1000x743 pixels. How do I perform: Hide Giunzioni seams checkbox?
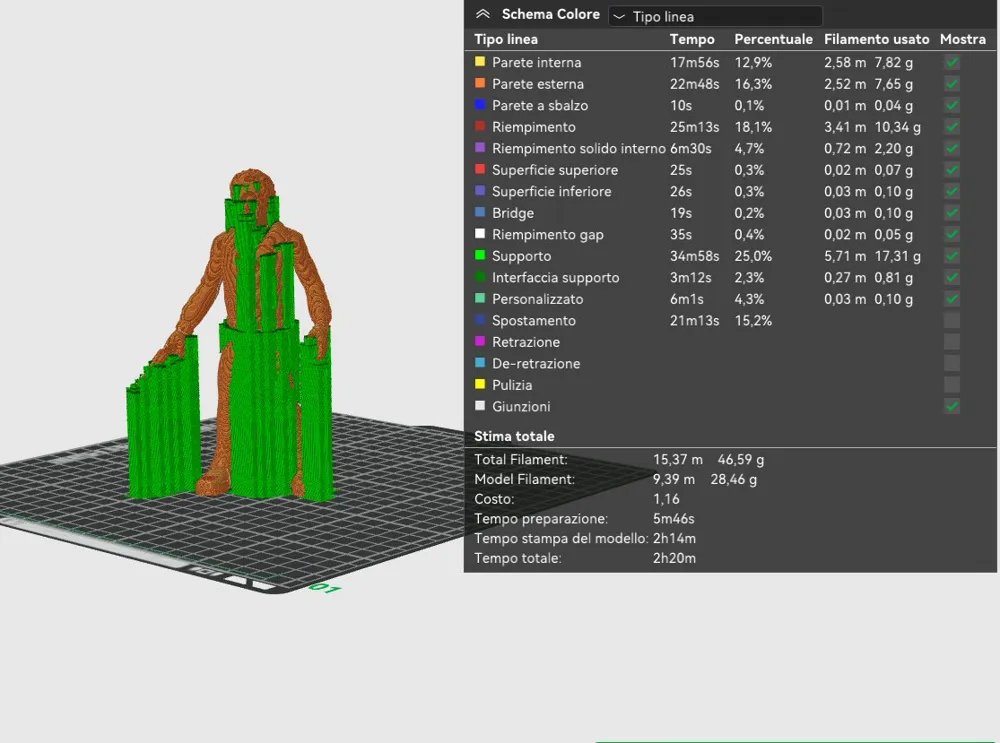[952, 406]
